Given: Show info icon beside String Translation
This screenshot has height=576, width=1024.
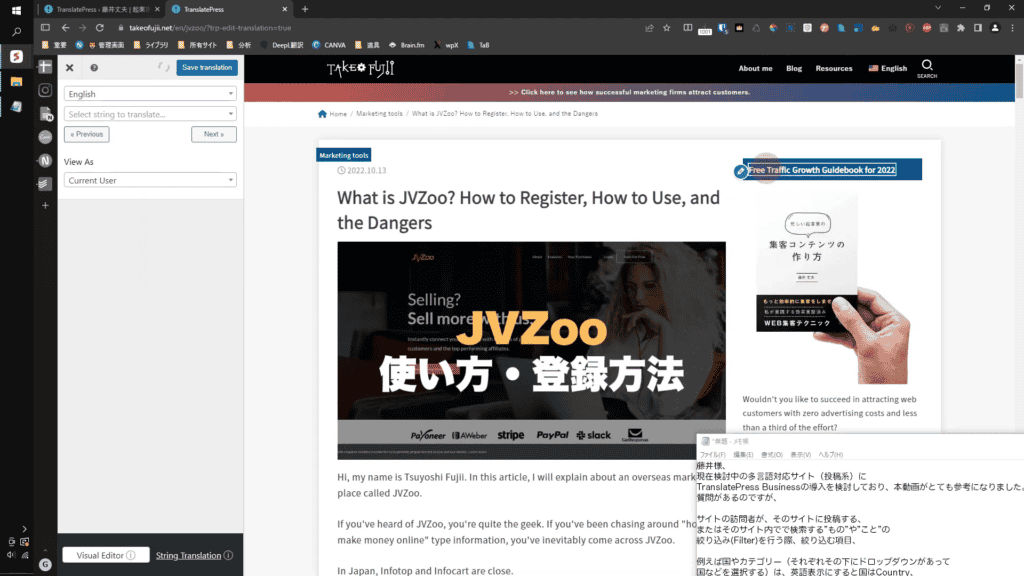Looking at the screenshot, I should coord(229,555).
